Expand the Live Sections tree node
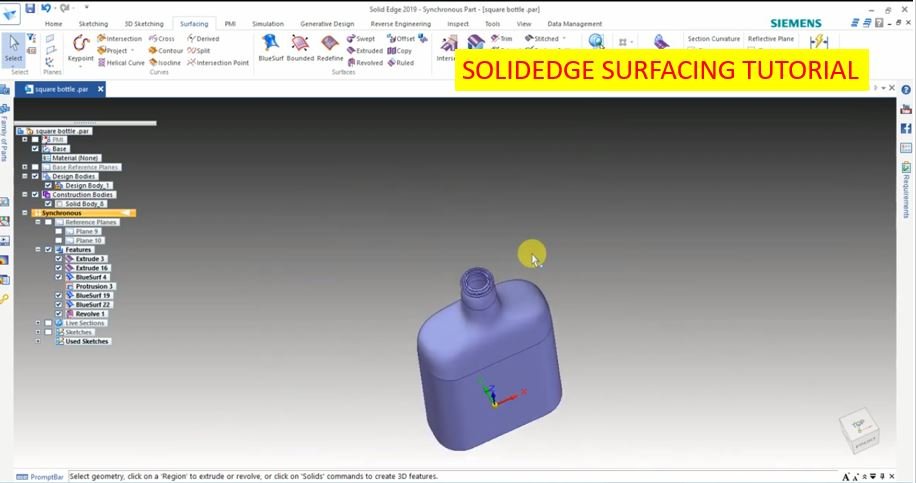Screen dimensions: 916x483 pos(37,323)
